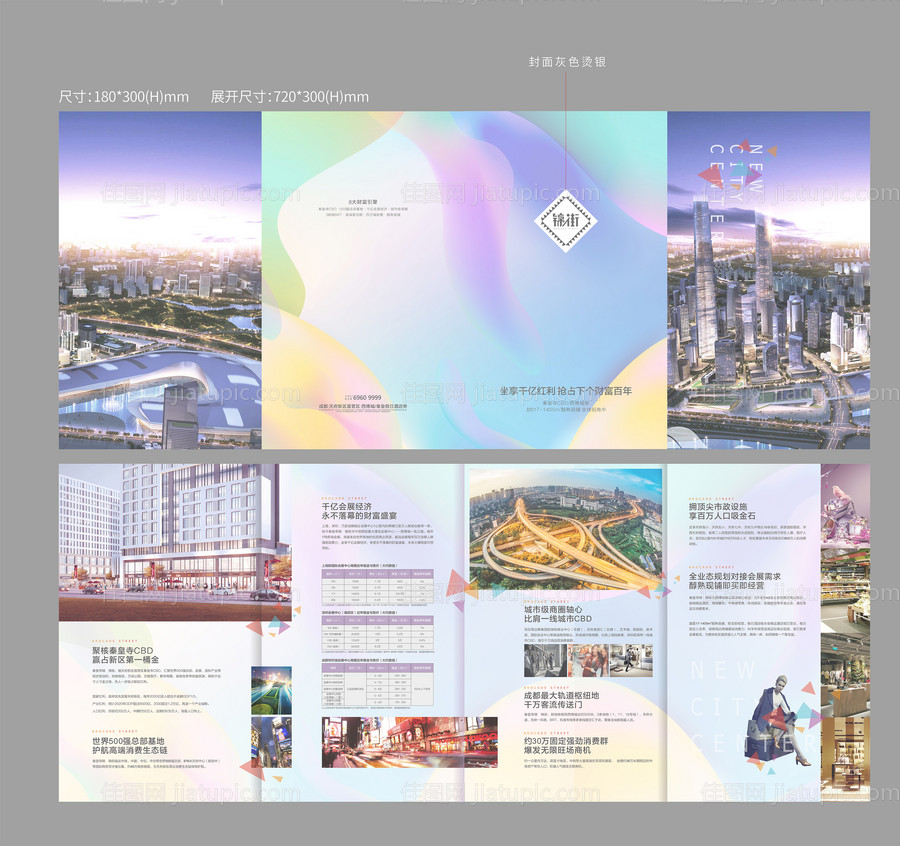Viewport: 900px width, 846px height.
Task: Click the 坐享千亿红利 cover slogan
Action: tap(566, 391)
